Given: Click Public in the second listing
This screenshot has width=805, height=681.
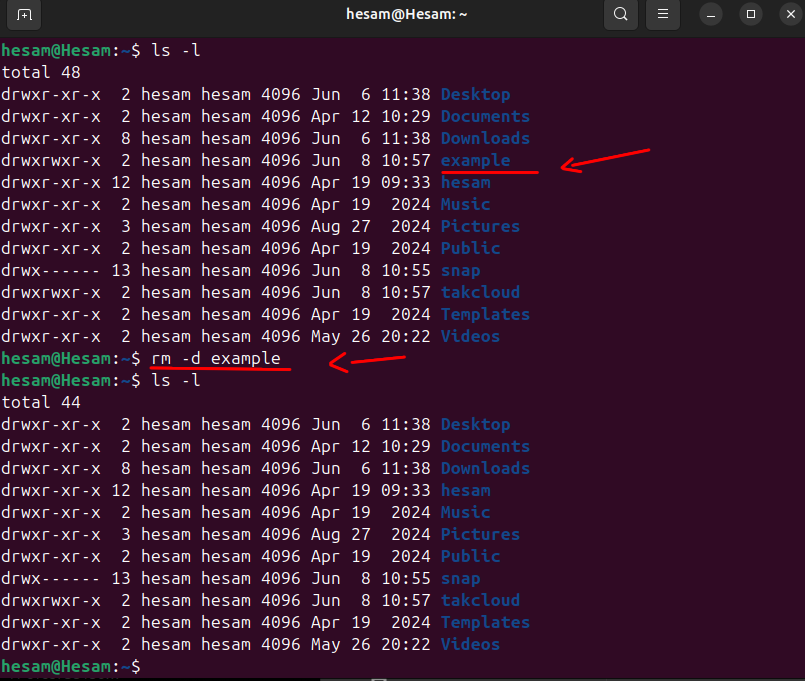Looking at the screenshot, I should (470, 557).
